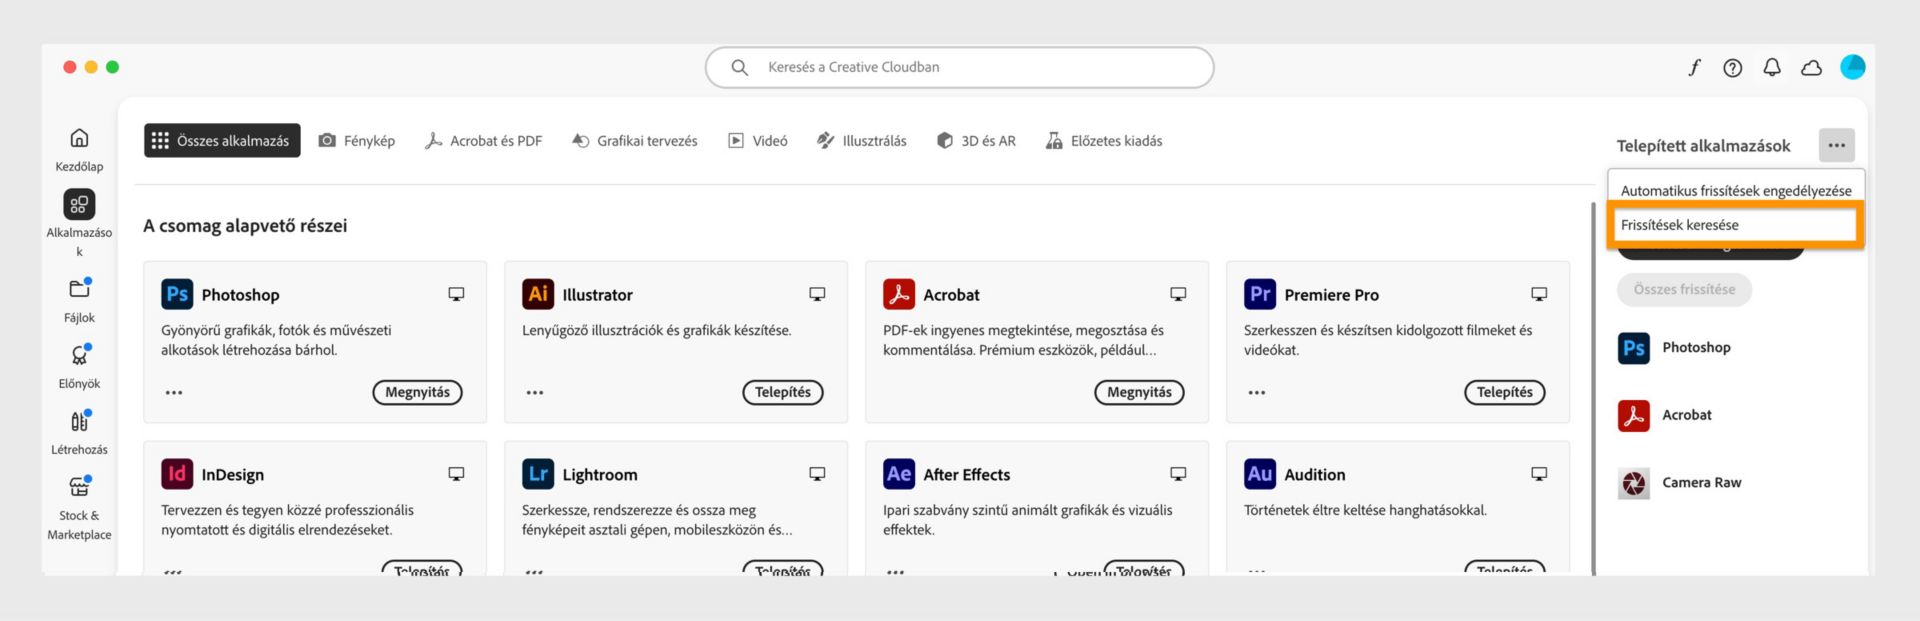Click desktop monitor icon on After Effects card
This screenshot has width=1920, height=621.
[x=1178, y=474]
